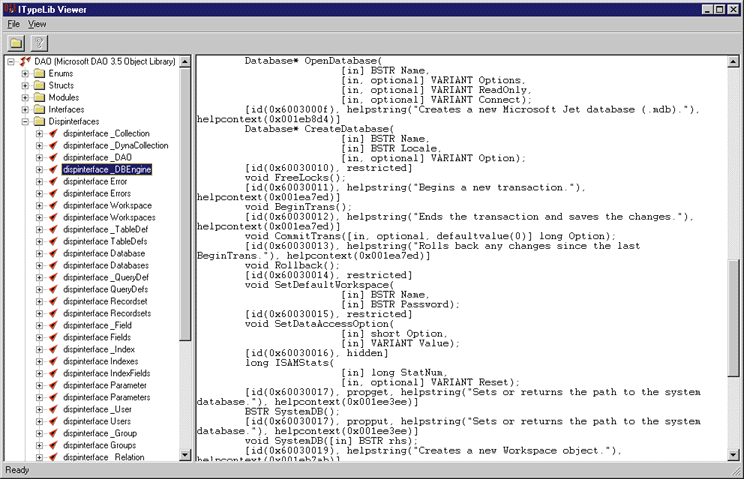Collapse the DAO root library node
The height and width of the screenshot is (479, 744).
pos(11,62)
